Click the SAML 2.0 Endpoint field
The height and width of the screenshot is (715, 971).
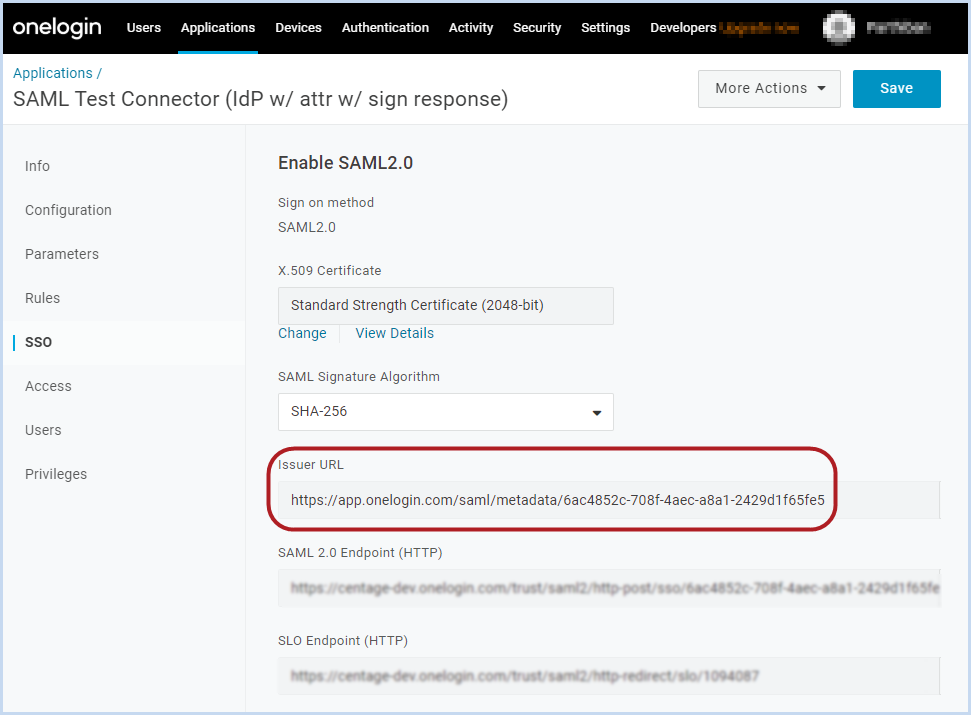(x=609, y=588)
